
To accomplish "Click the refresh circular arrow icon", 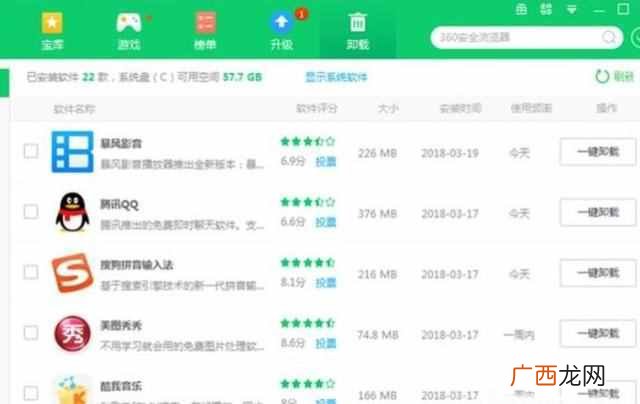I will pyautogui.click(x=602, y=76).
